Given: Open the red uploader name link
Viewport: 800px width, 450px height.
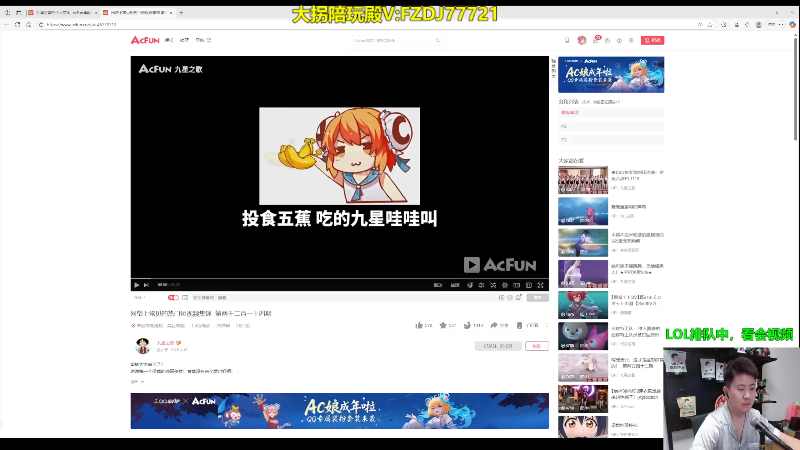Looking at the screenshot, I should click(x=166, y=343).
